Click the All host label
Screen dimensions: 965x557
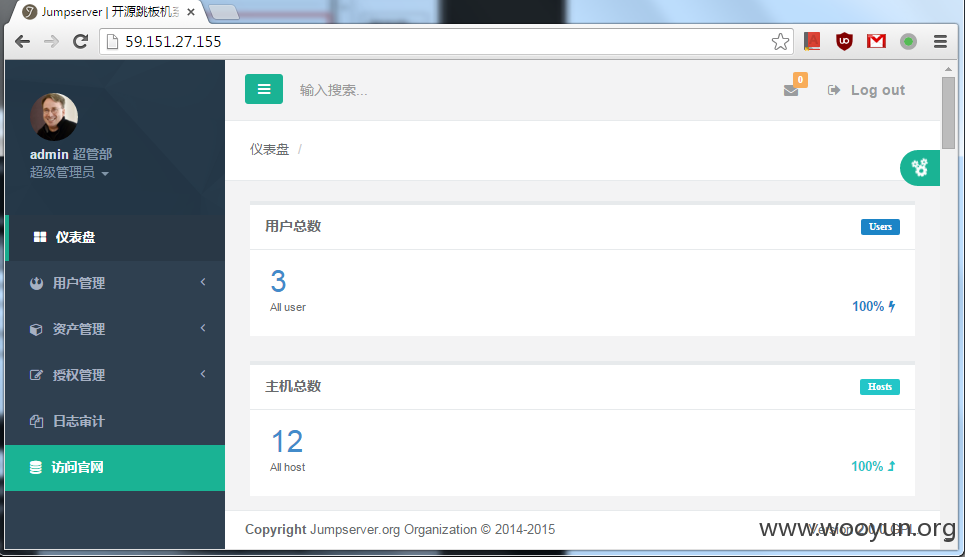click(x=287, y=467)
